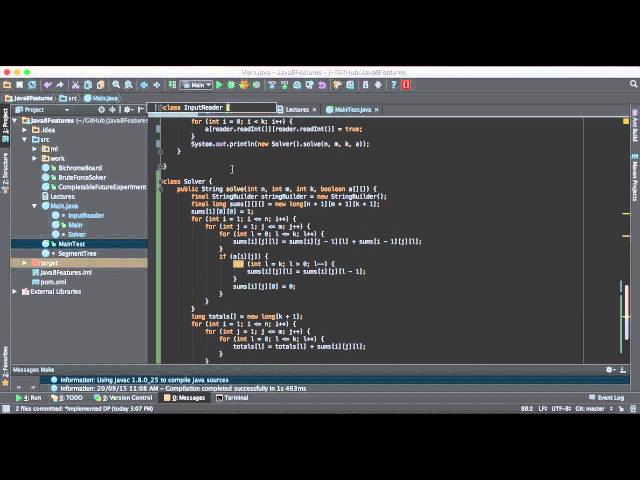
Task: Click the Paste icon in toolbar
Action: pyautogui.click(x=100, y=85)
